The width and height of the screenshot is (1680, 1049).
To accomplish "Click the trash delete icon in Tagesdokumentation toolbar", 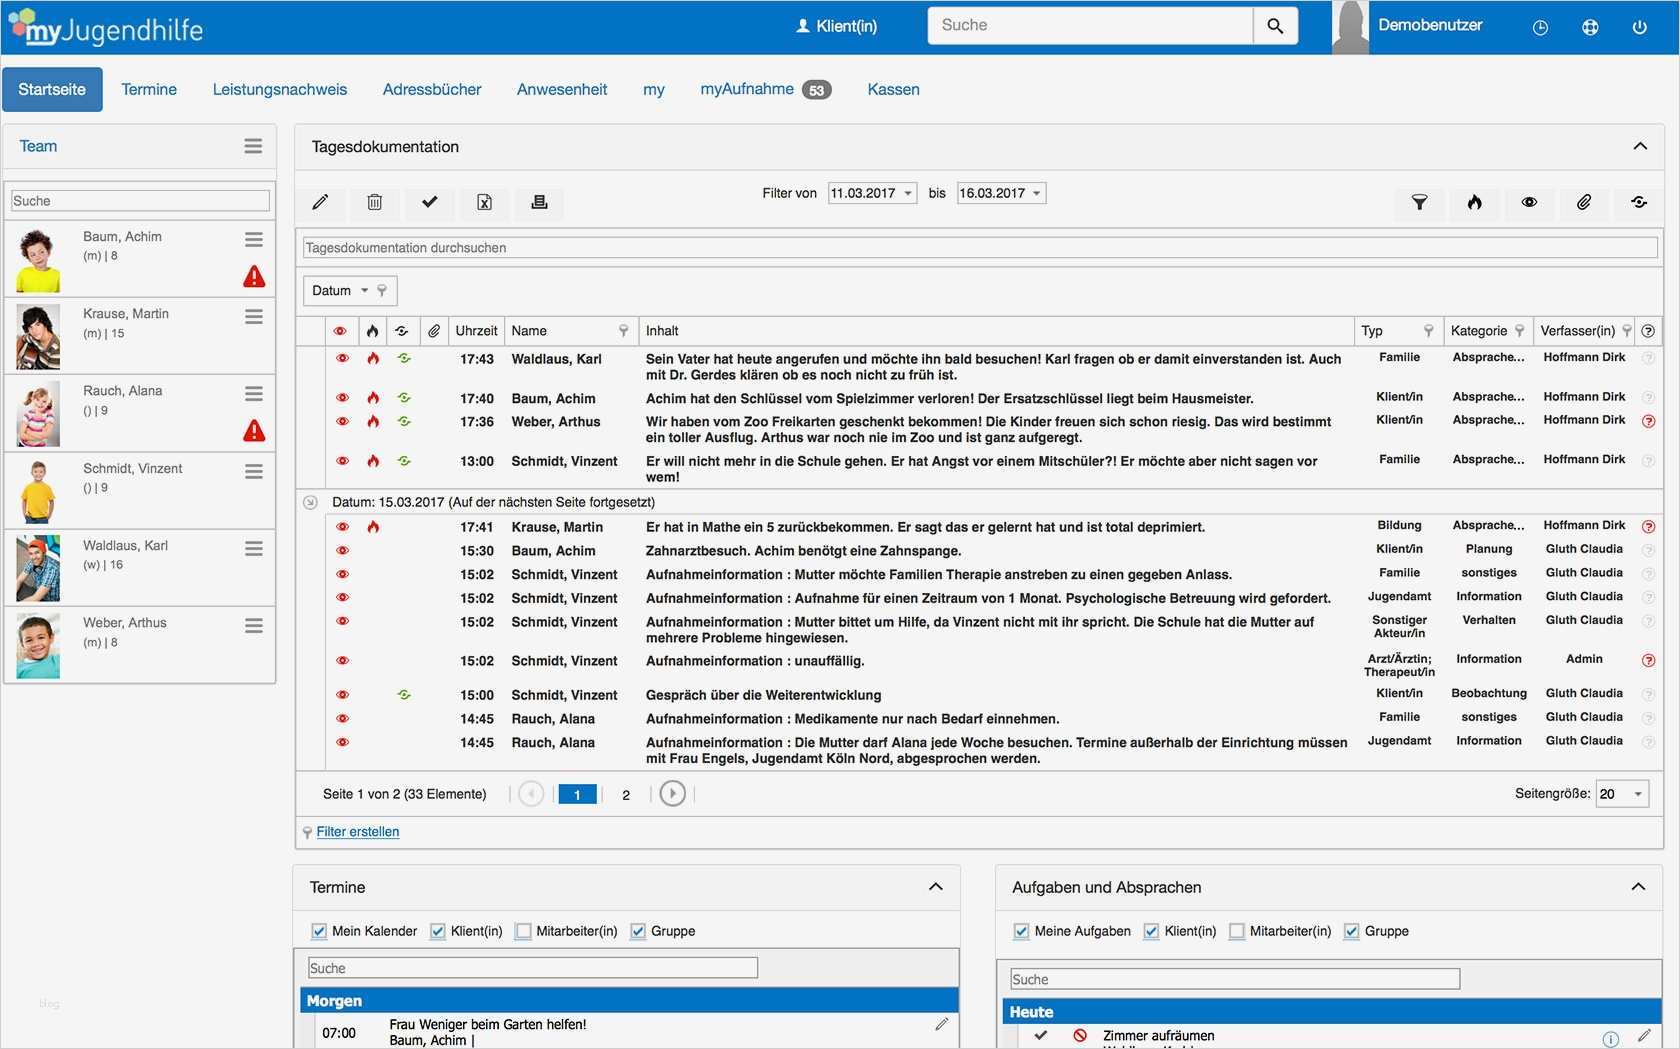I will point(374,202).
